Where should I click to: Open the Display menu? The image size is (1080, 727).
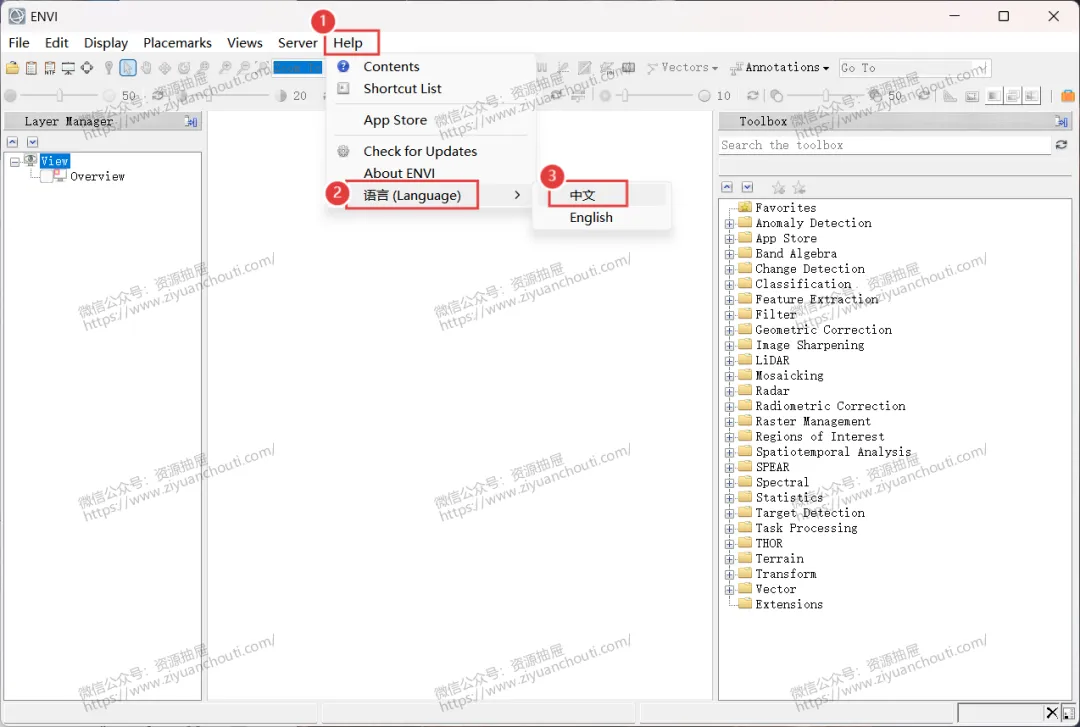click(105, 43)
